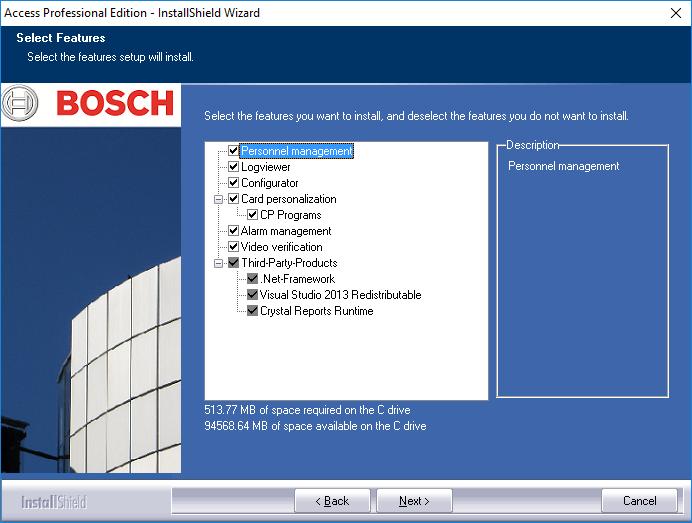Cancel the installation wizard
This screenshot has height=523, width=692.
[639, 501]
